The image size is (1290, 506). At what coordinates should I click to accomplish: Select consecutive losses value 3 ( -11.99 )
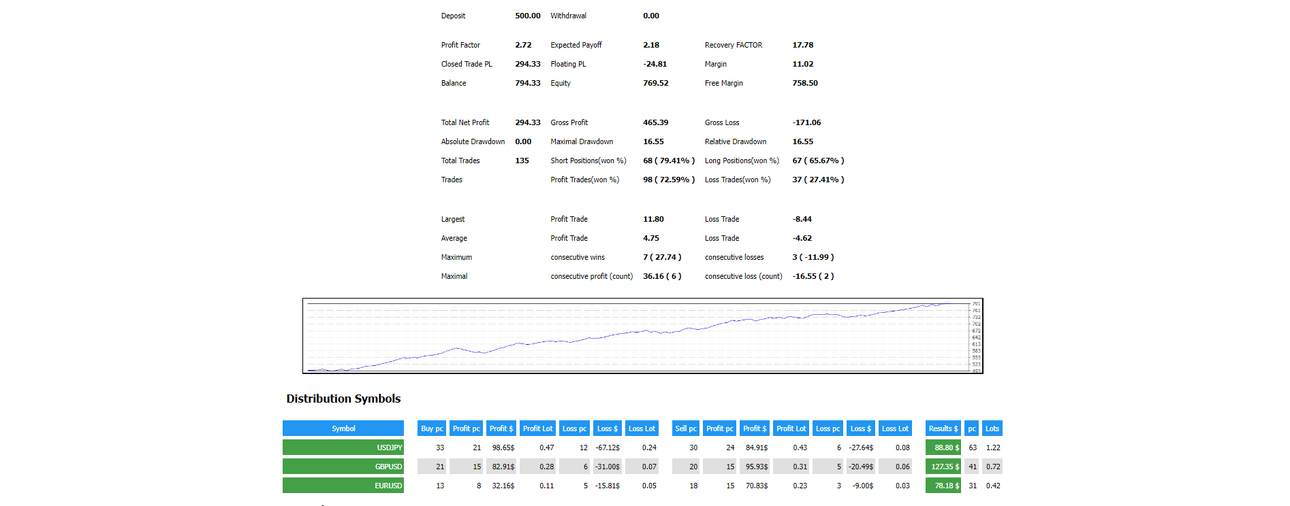pos(813,257)
